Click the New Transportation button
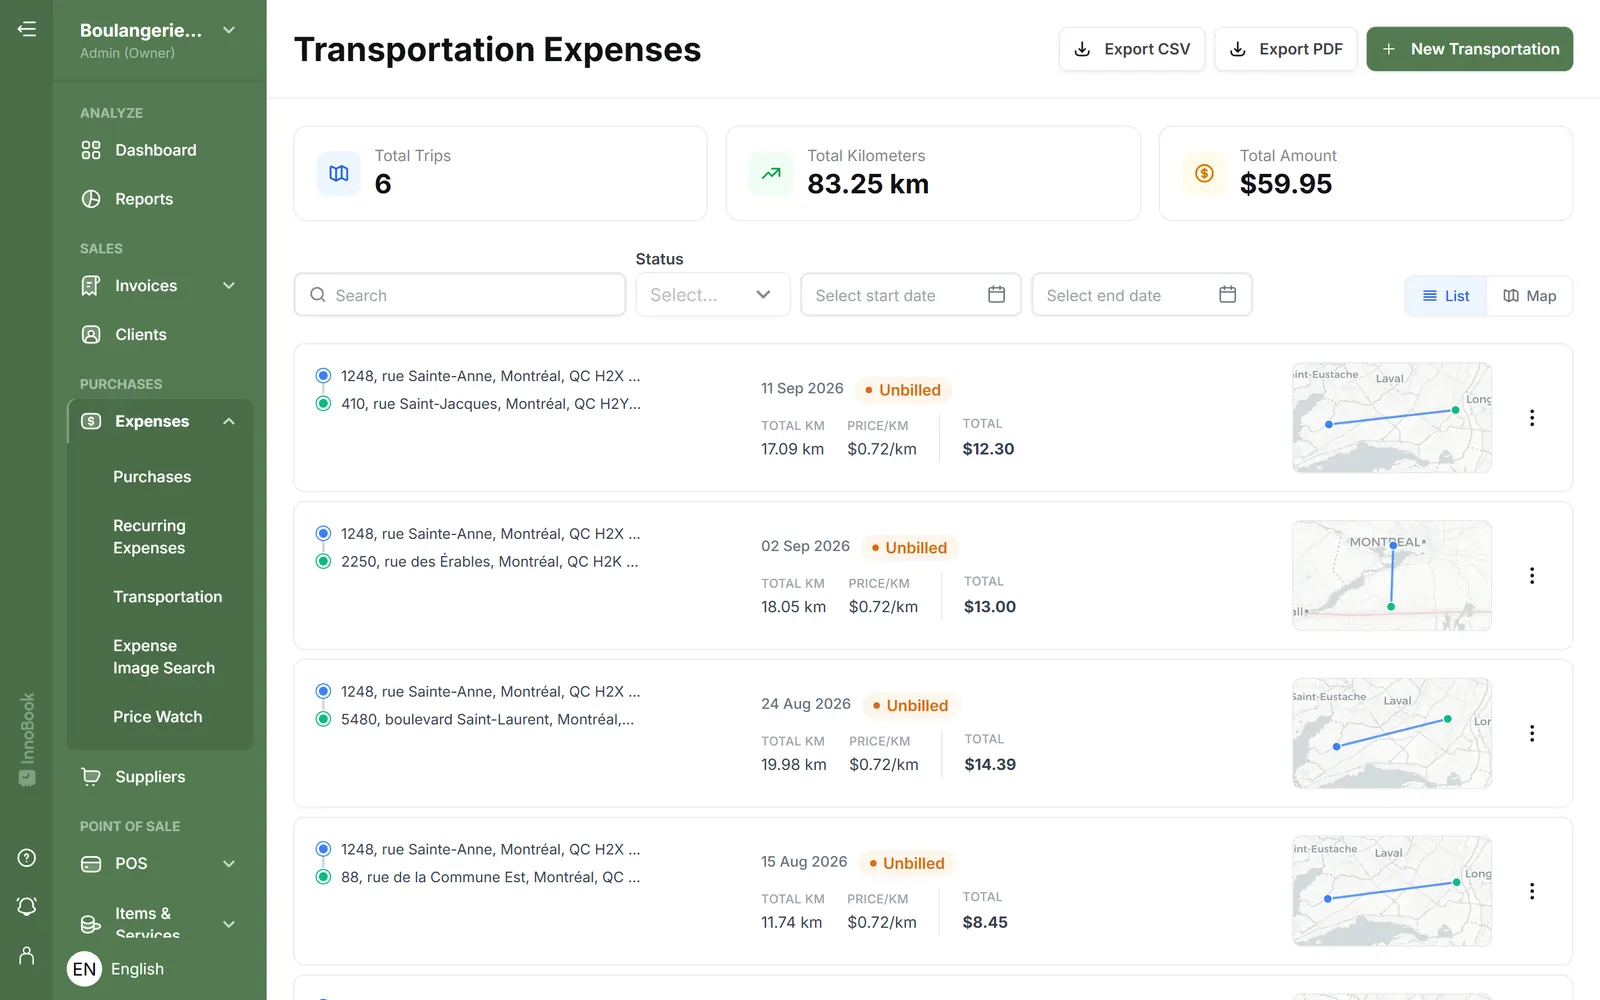The width and height of the screenshot is (1600, 1000). pos(1470,49)
